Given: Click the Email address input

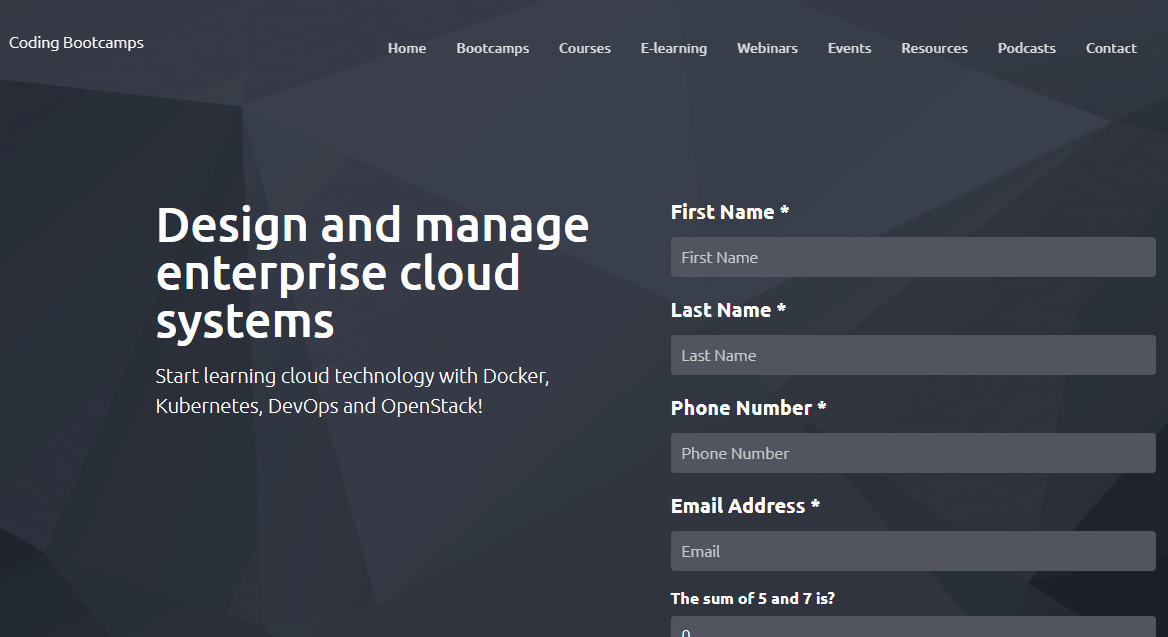Looking at the screenshot, I should coord(912,551).
